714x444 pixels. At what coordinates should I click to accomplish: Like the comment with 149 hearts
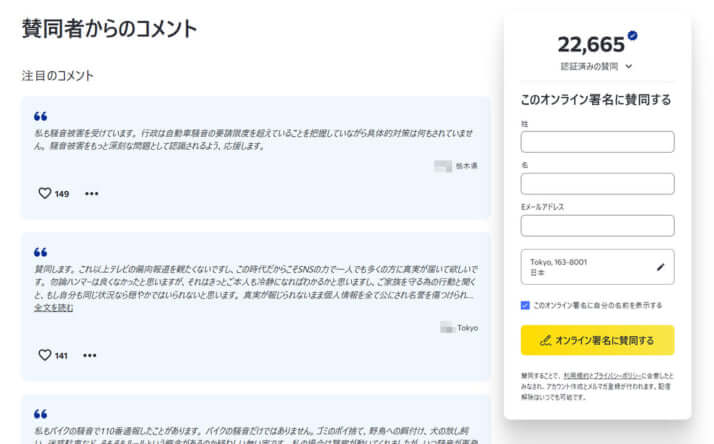pyautogui.click(x=45, y=193)
